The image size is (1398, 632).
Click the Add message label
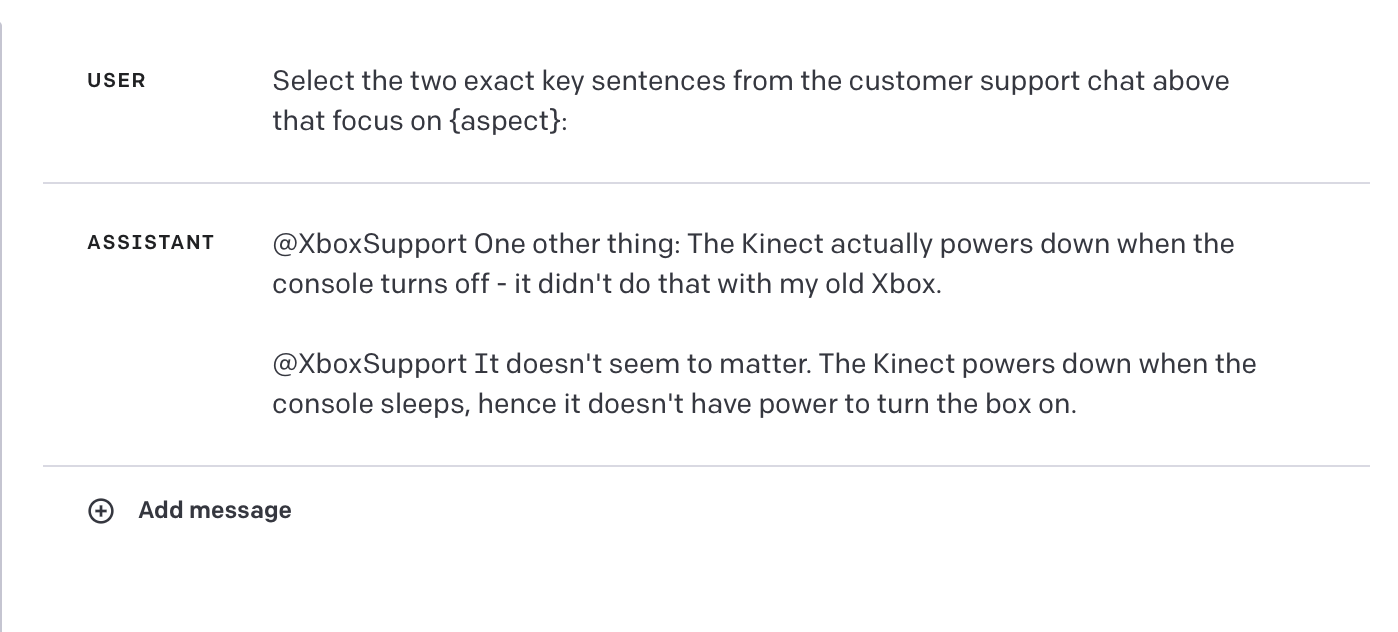click(x=215, y=510)
